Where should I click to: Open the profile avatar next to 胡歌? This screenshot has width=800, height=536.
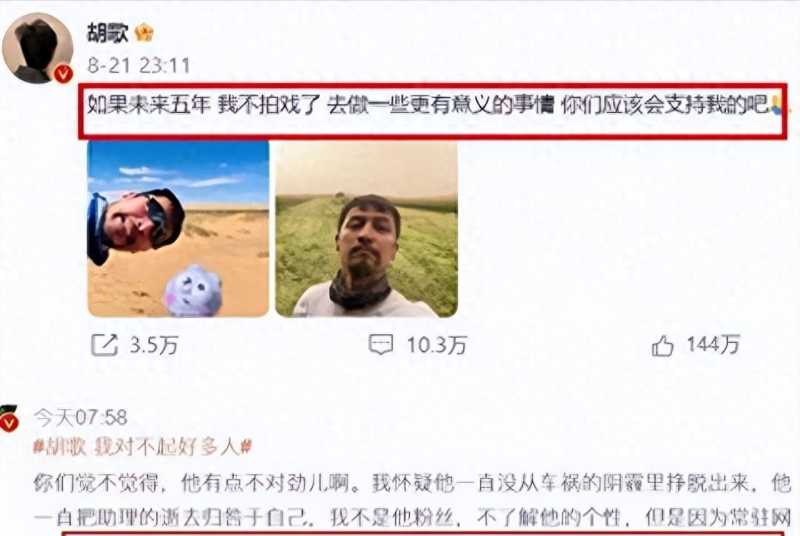click(x=37, y=48)
